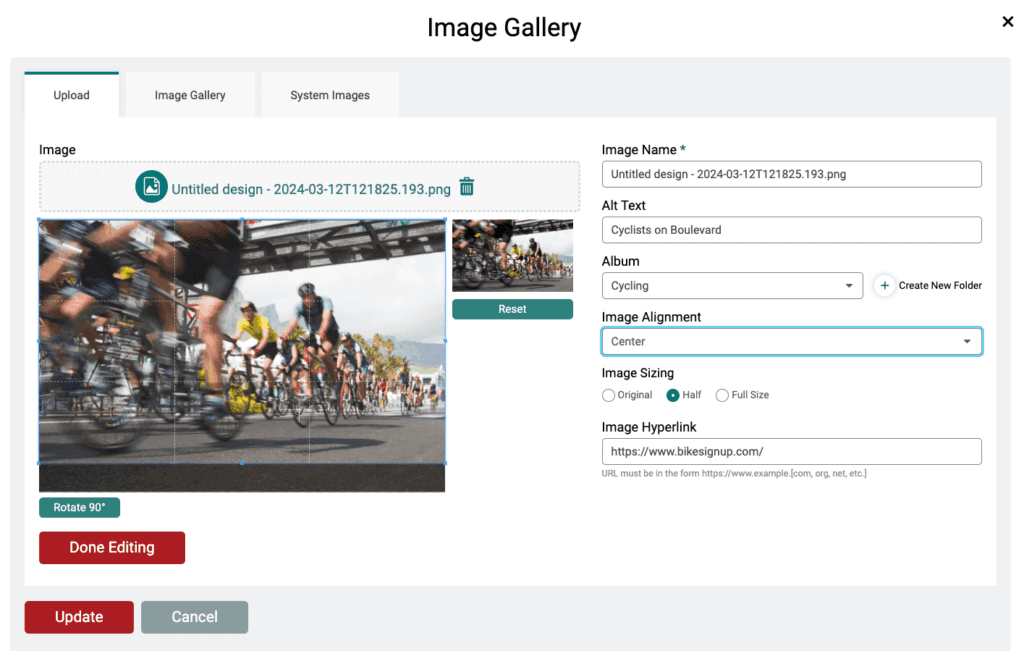Viewport: 1024px width, 651px height.
Task: Choose the Full Size image sizing option
Action: click(722, 395)
